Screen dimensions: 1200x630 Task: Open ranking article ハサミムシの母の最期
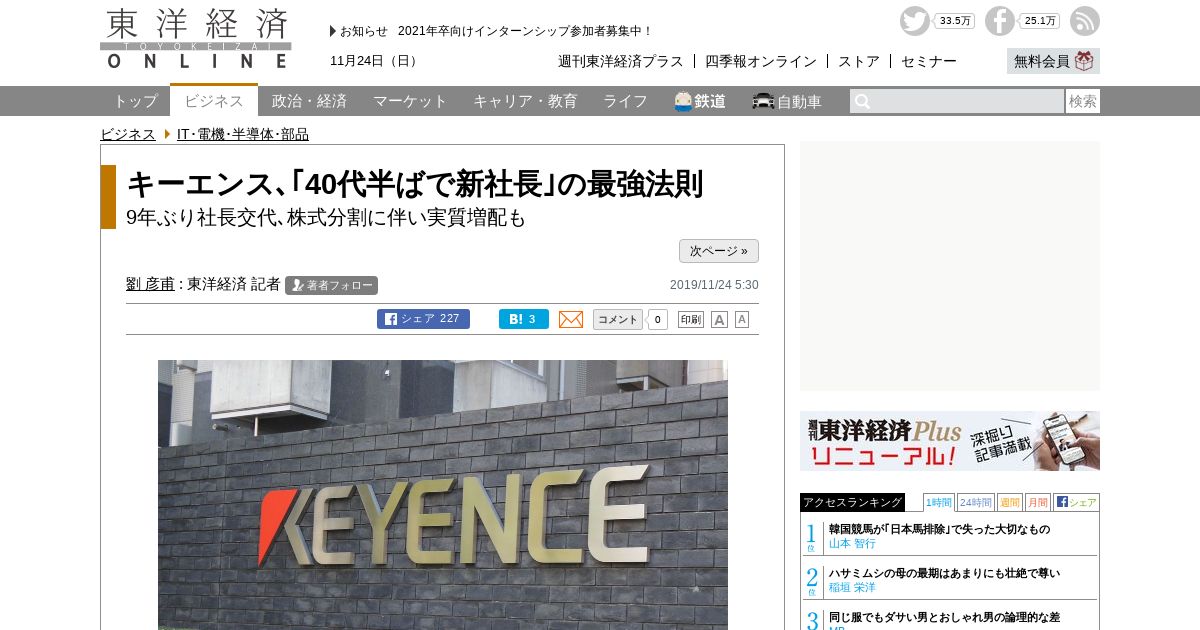click(944, 573)
